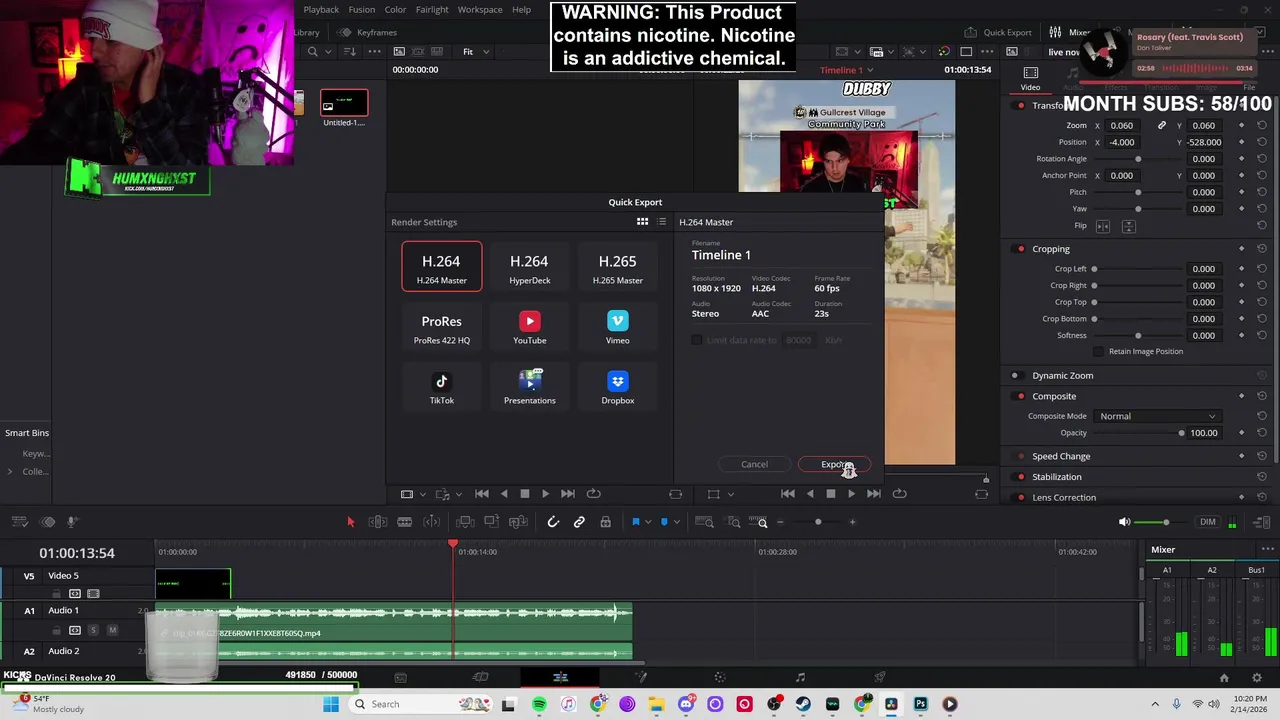Adjust the timeline zoom slider

pos(817,522)
